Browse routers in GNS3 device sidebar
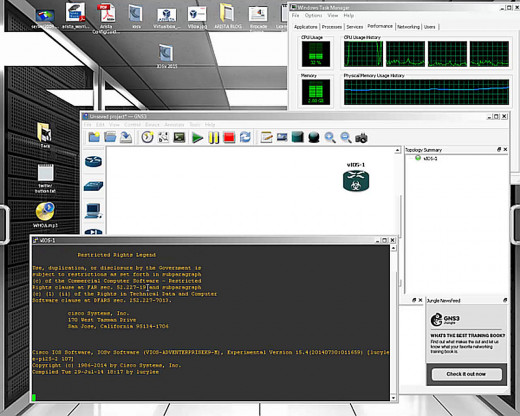Viewport: 520px width, 416px height. tap(93, 162)
